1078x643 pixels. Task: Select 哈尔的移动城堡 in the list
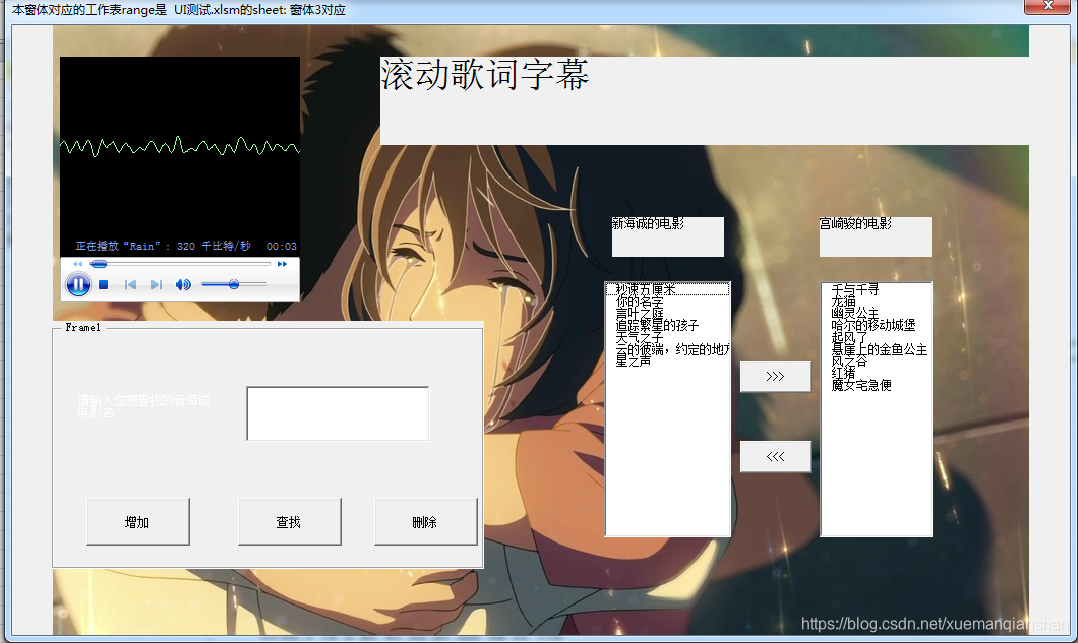click(877, 325)
